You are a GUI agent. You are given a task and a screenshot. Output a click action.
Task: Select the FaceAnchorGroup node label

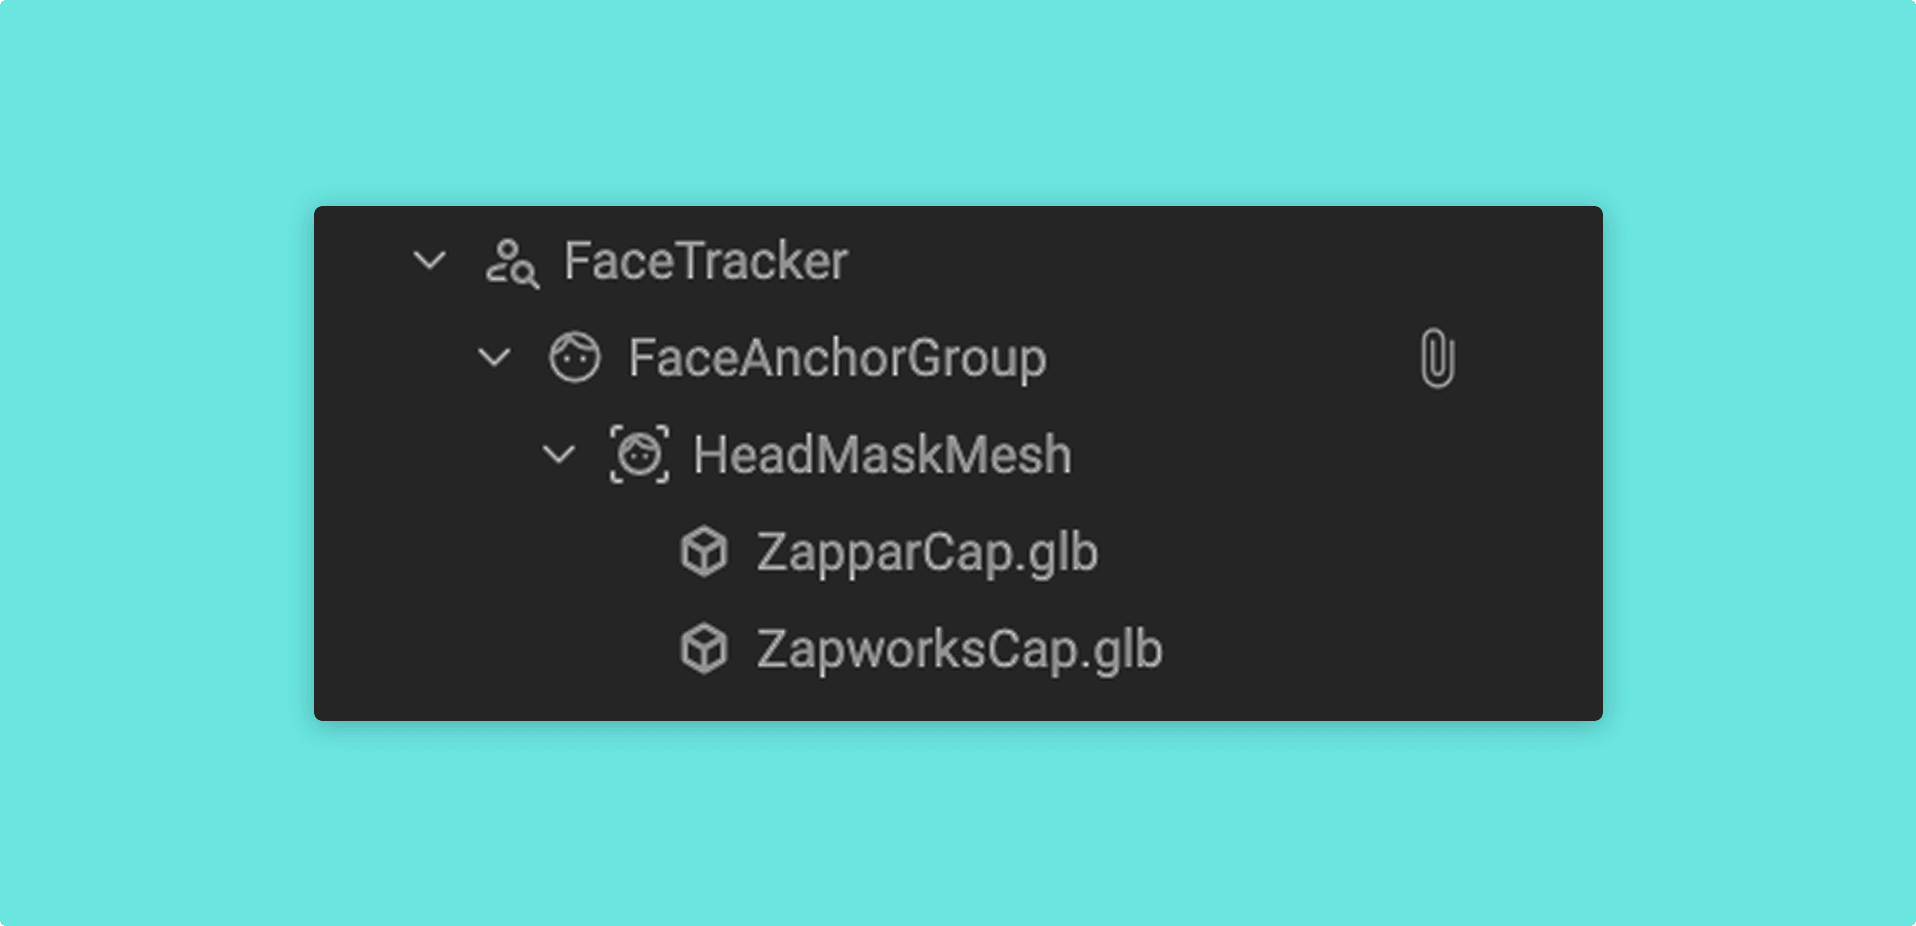coord(838,358)
